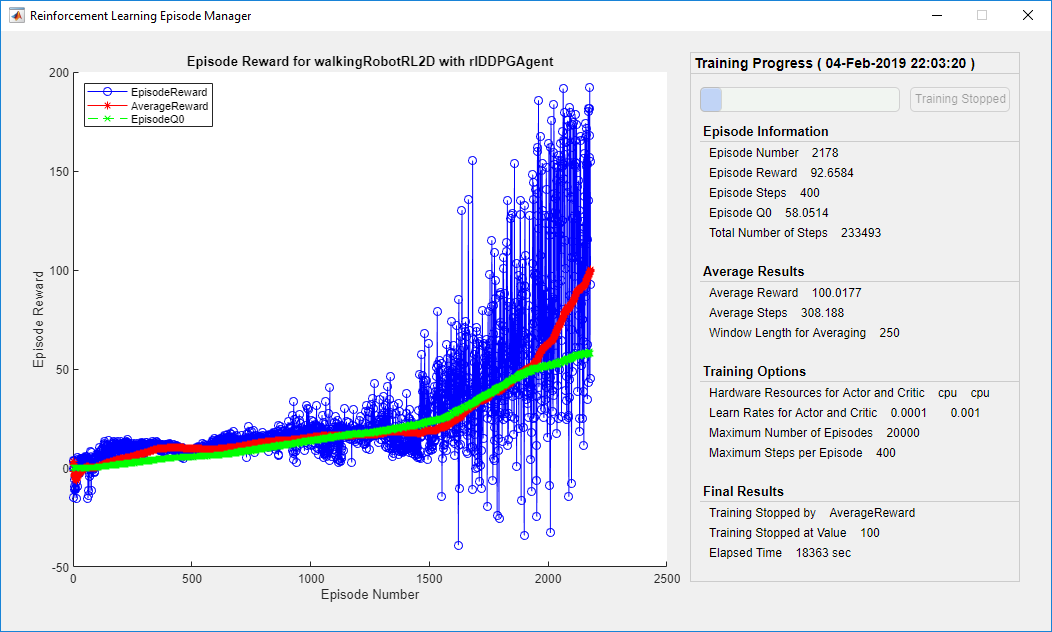Click the Average Steps value 308.188
The height and width of the screenshot is (632, 1052).
822,313
